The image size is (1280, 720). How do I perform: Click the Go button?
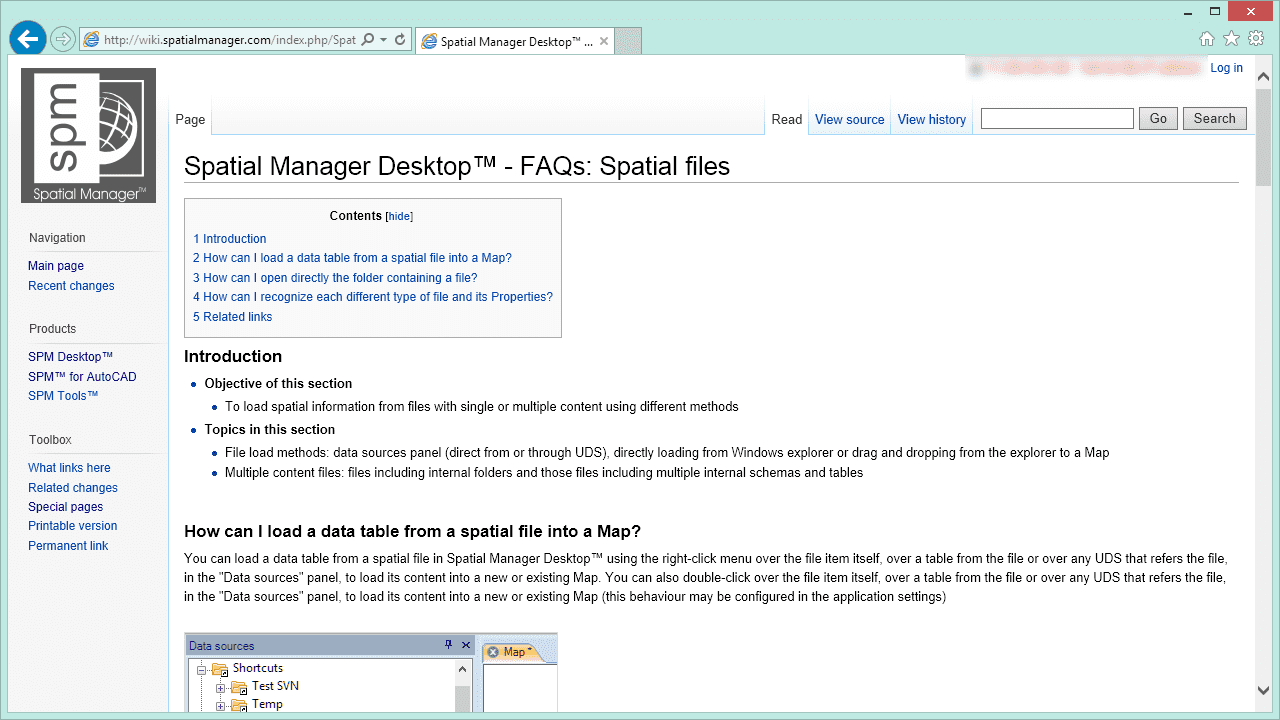tap(1158, 118)
